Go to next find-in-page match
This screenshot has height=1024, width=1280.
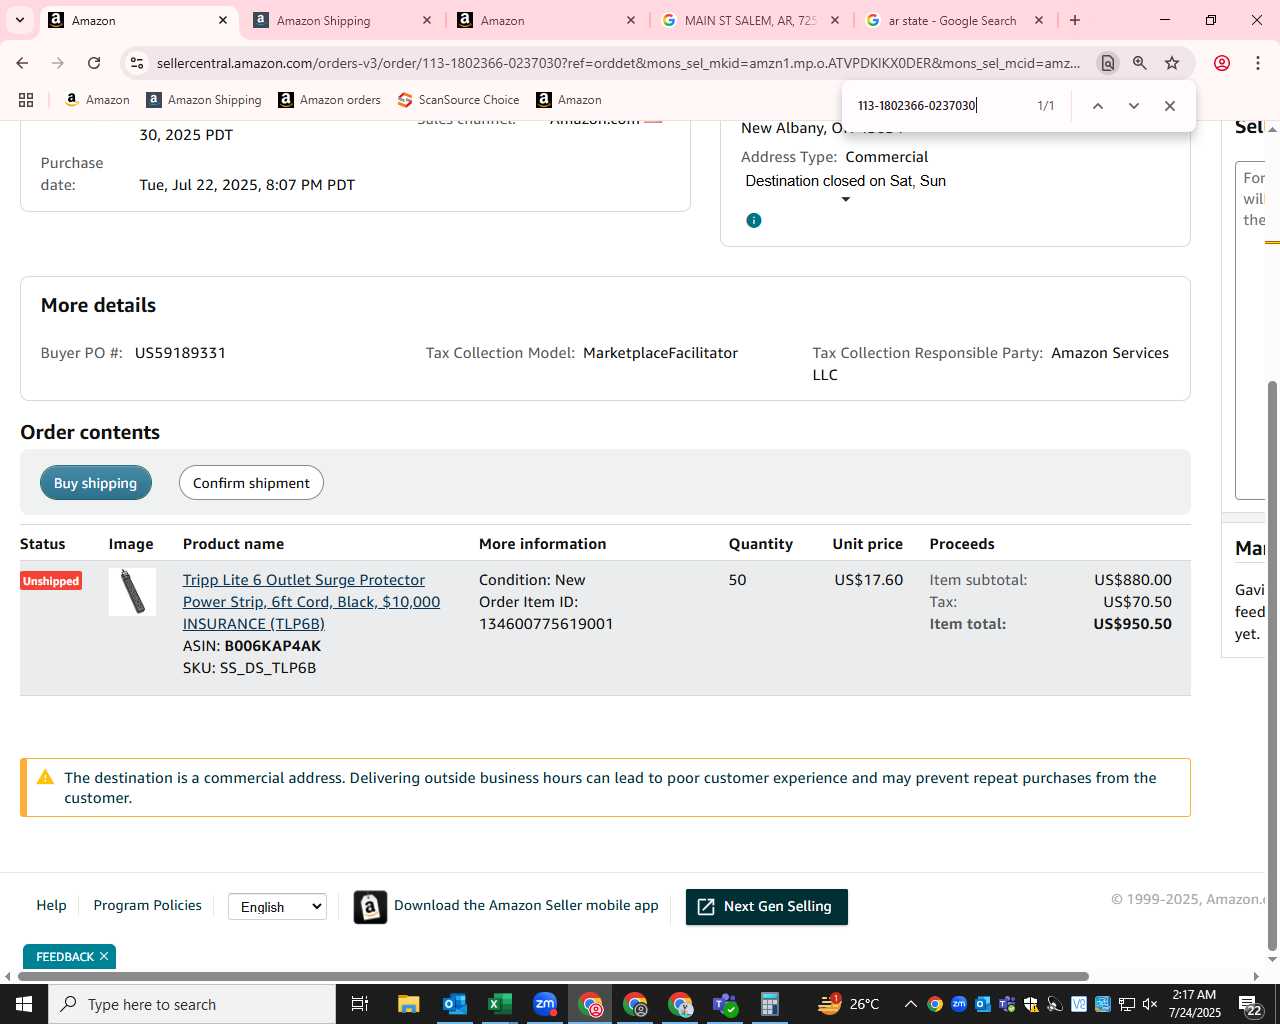(1133, 106)
